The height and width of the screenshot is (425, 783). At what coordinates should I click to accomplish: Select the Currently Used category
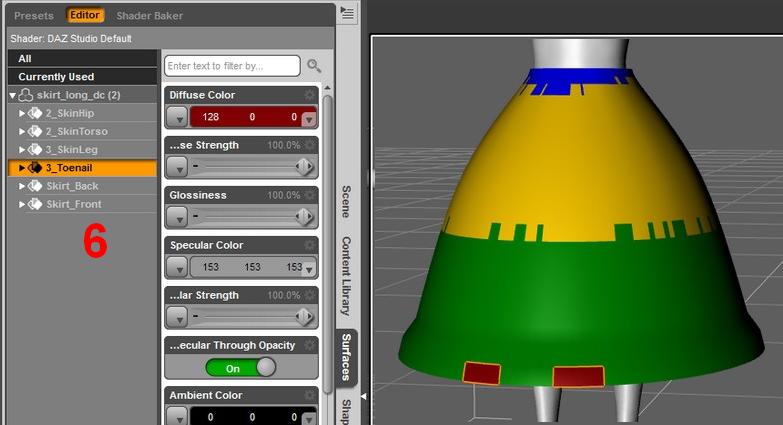point(82,77)
